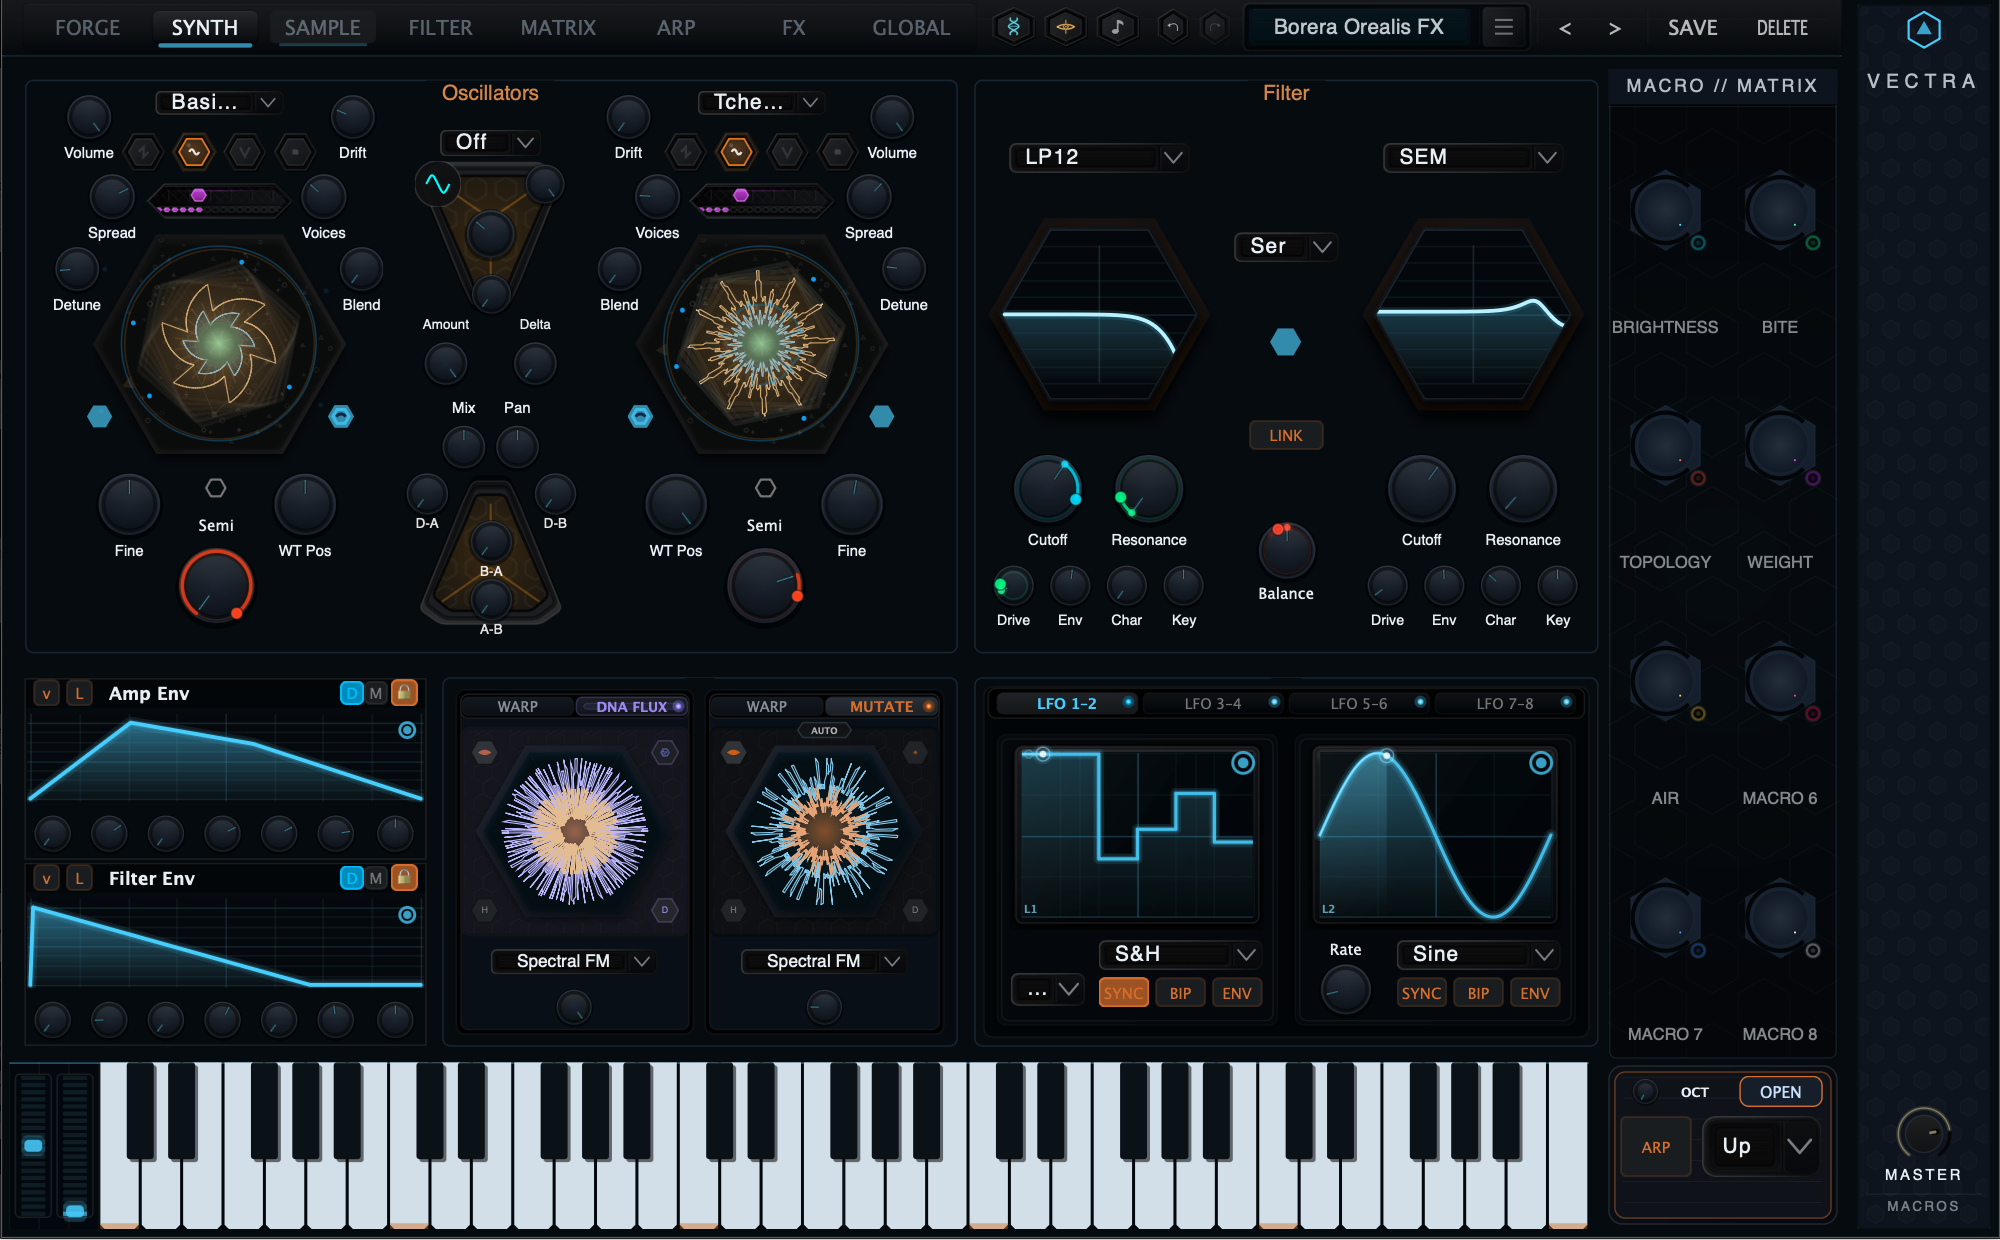Toggle BIP mode for the Sine LFO
Screen dimensions: 2000x1240
tap(1478, 993)
